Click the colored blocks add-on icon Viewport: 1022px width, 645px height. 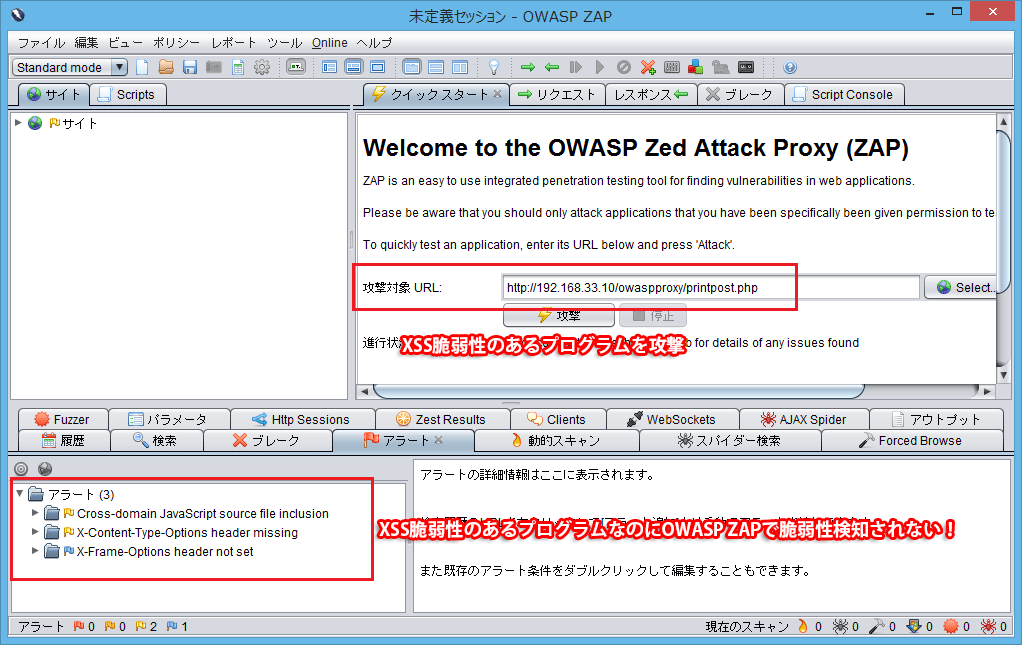tap(695, 67)
